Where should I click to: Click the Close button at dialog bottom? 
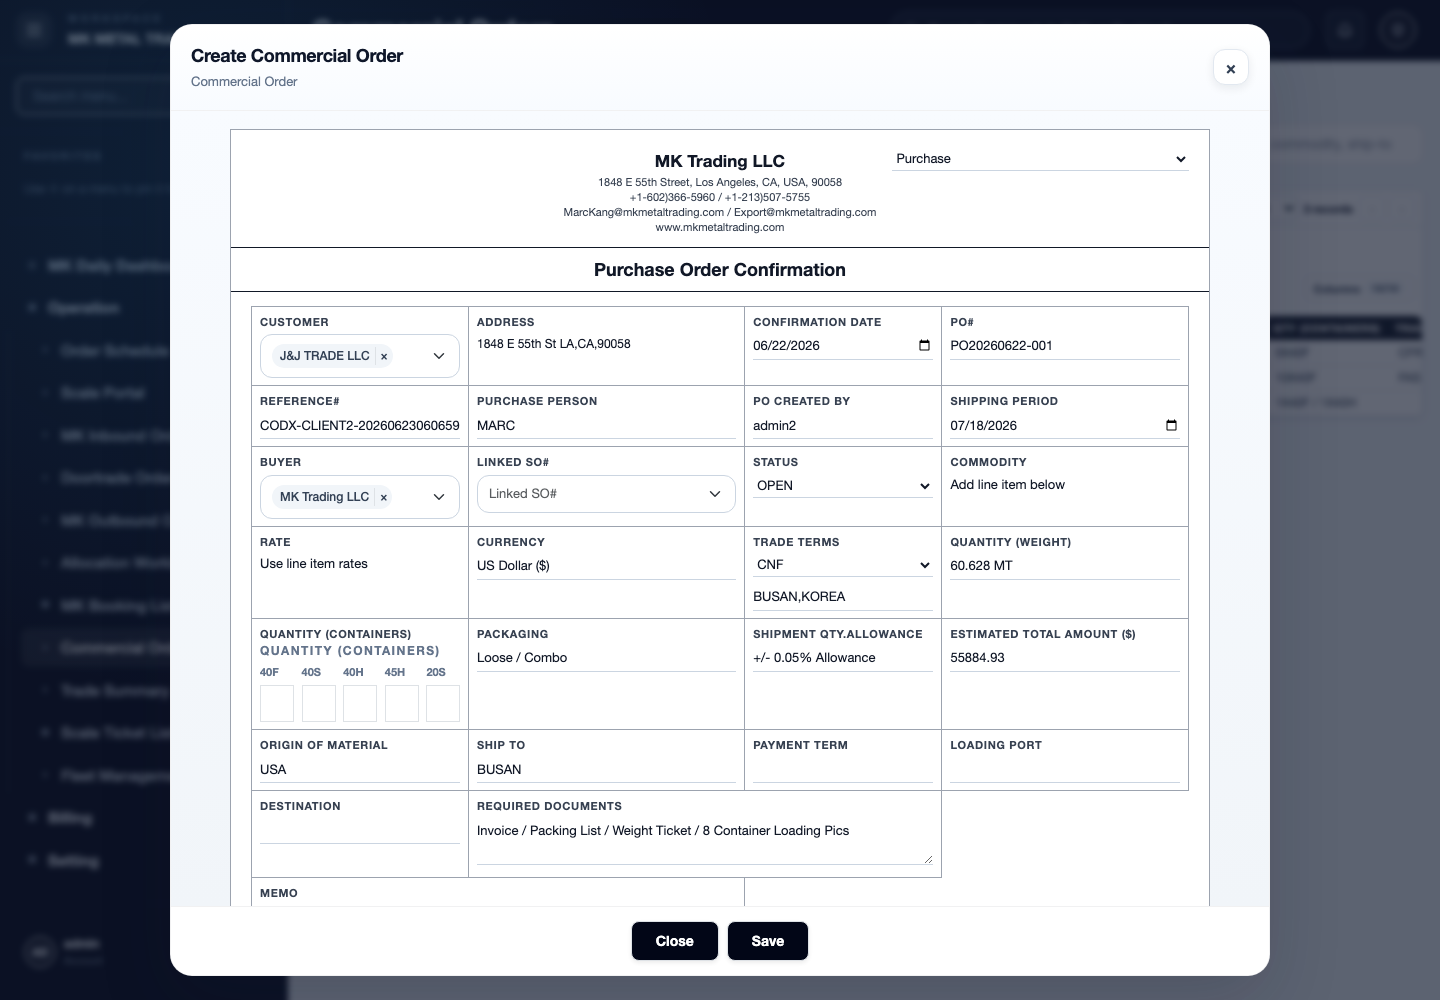pyautogui.click(x=675, y=941)
